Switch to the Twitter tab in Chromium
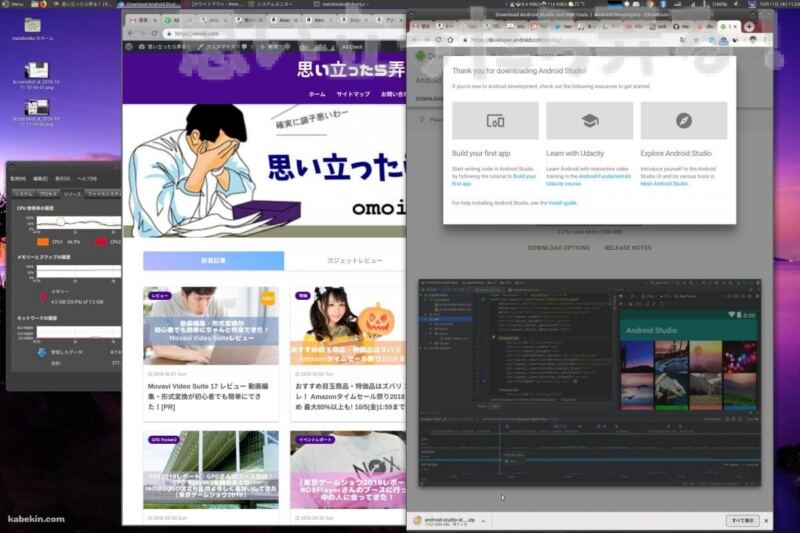This screenshot has height=533, width=800. click(x=564, y=26)
